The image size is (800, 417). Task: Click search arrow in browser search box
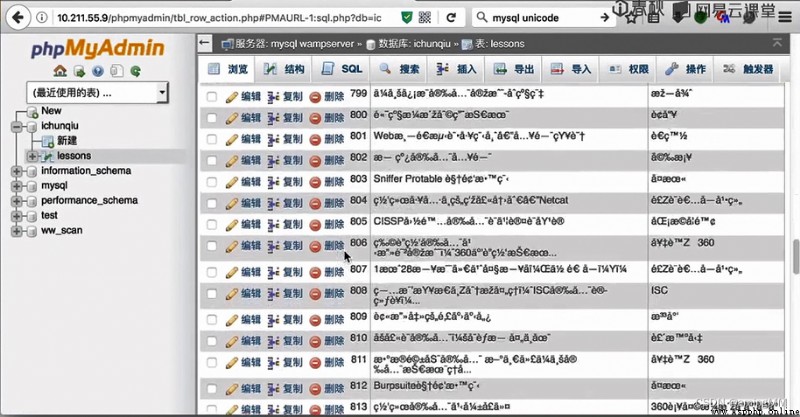(605, 18)
